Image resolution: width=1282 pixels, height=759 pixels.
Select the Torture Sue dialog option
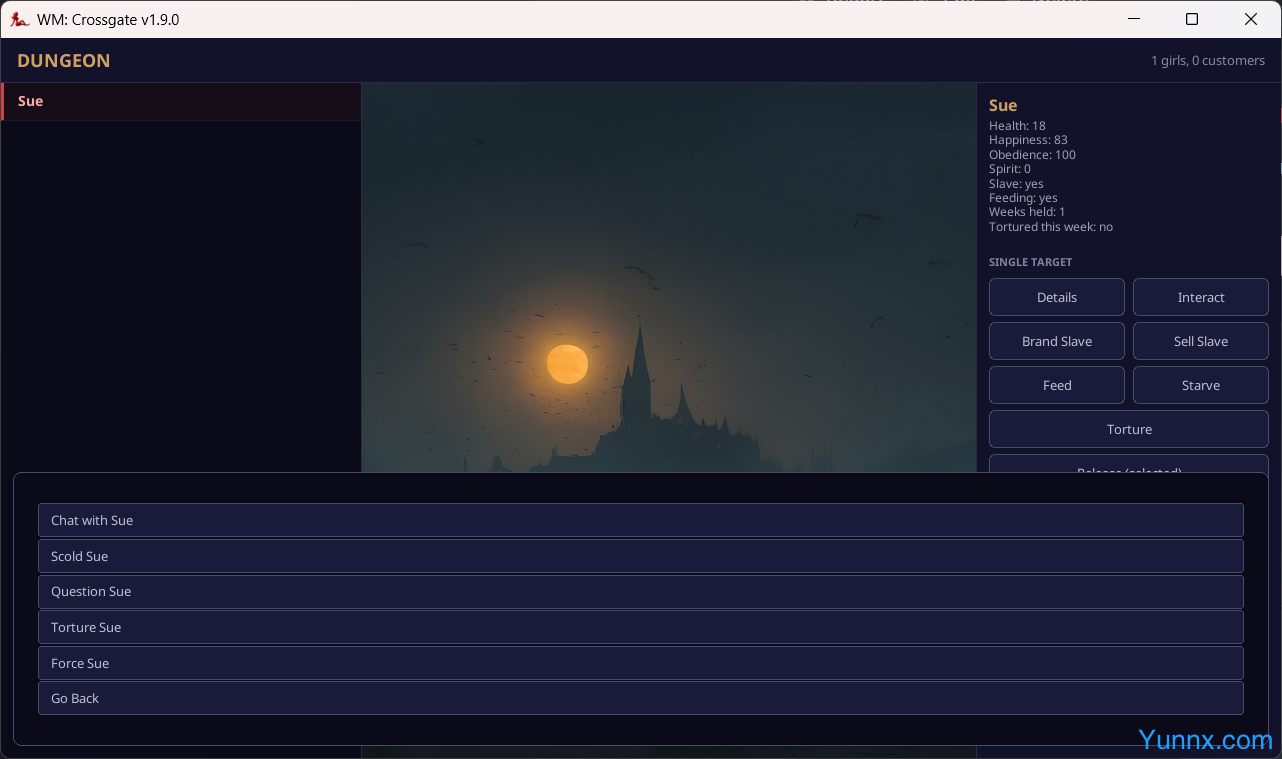click(640, 627)
